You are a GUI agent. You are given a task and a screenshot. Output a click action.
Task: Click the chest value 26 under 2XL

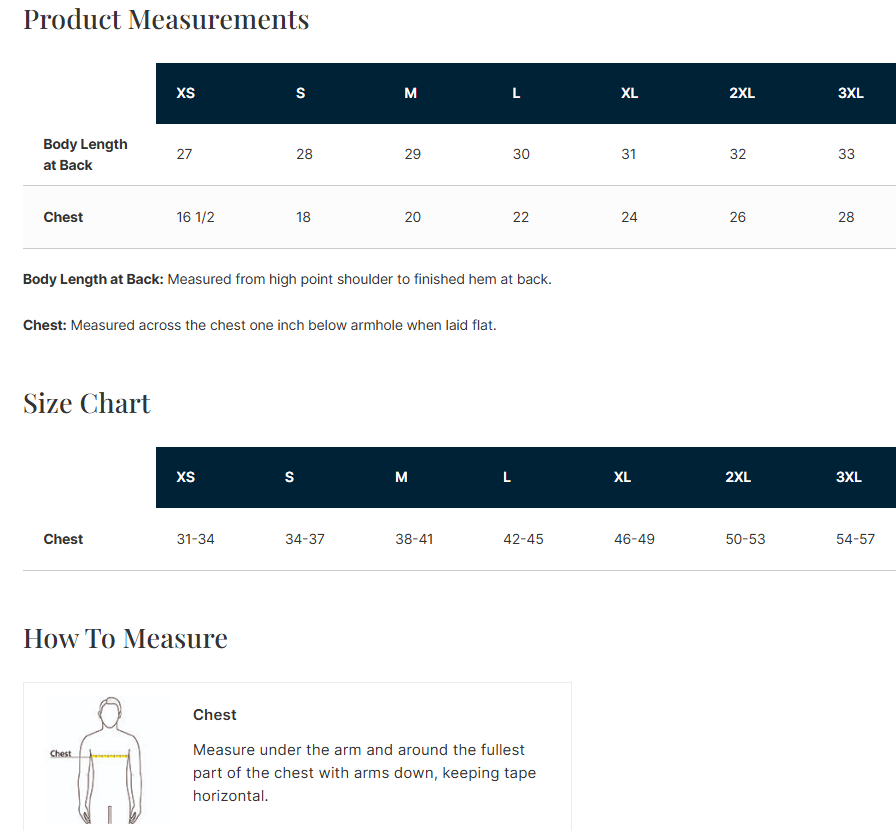tap(737, 217)
